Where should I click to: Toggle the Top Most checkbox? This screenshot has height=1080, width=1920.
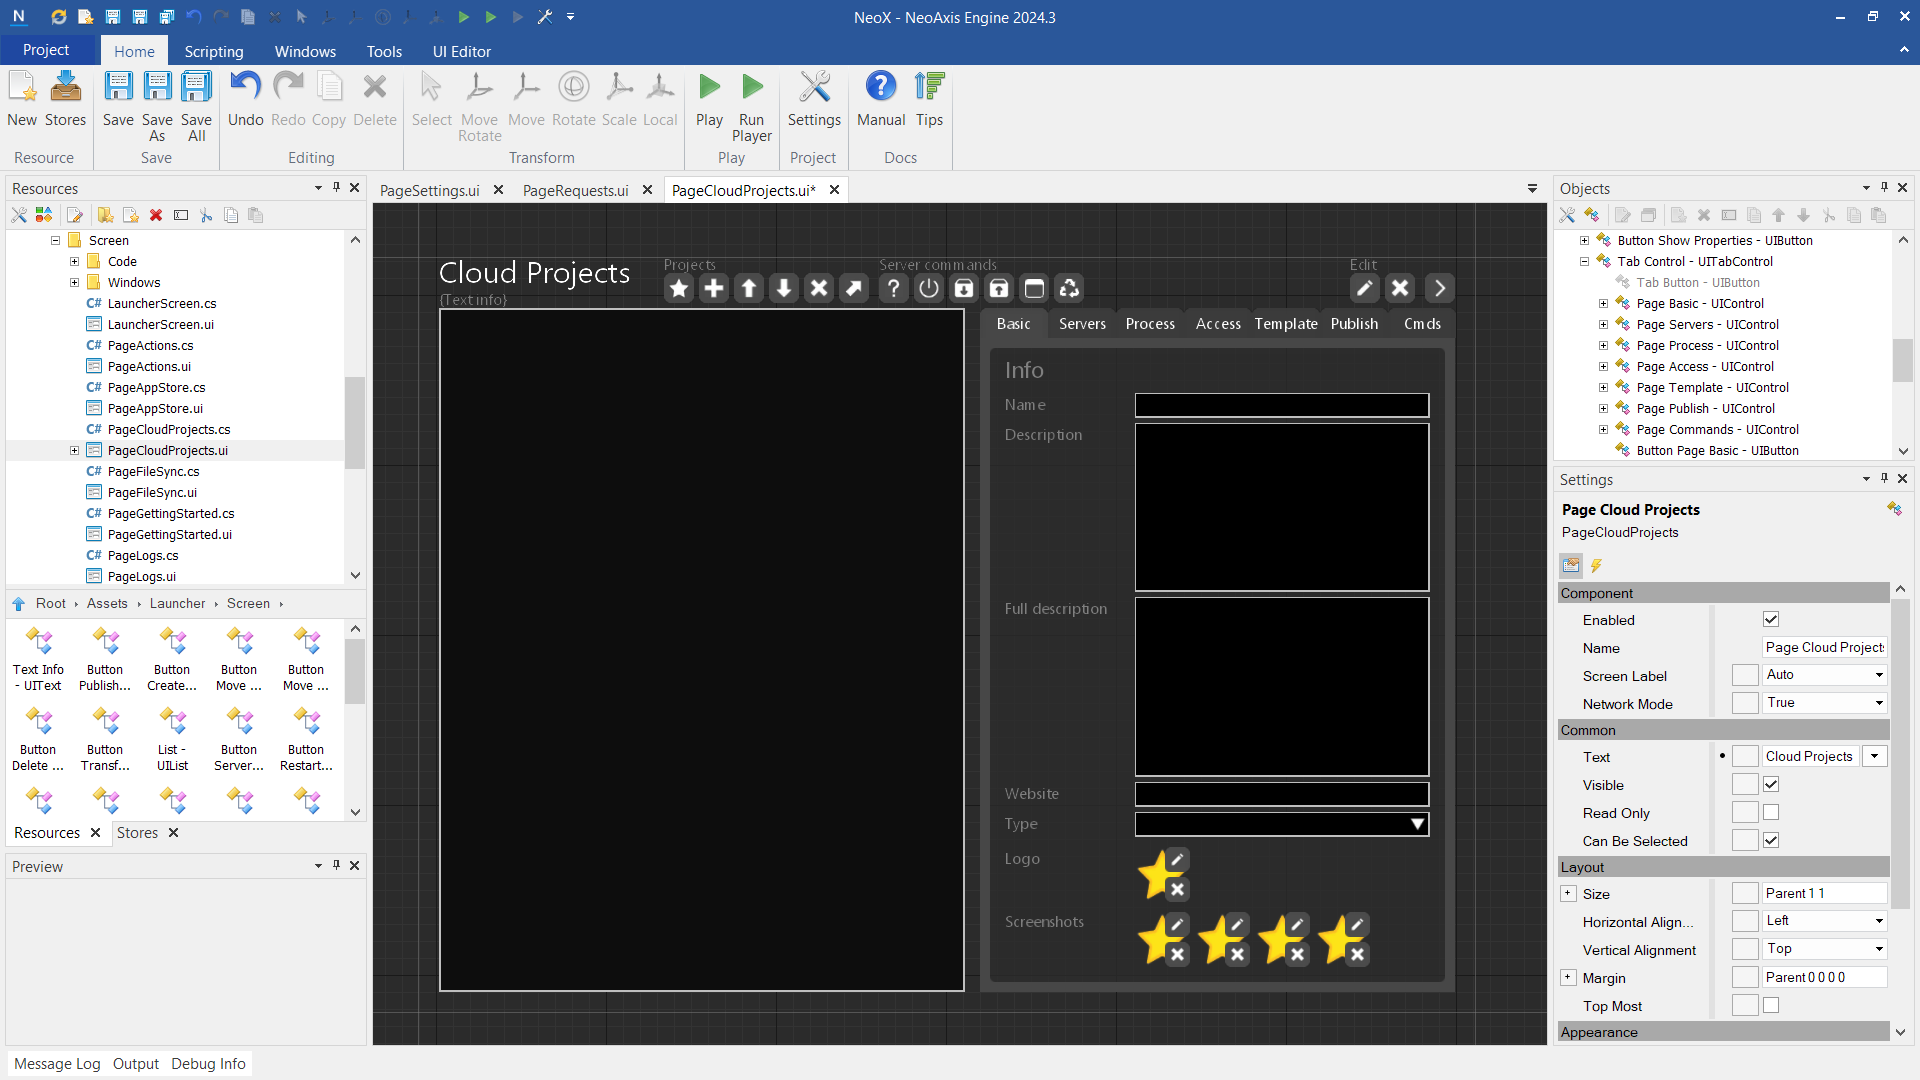coord(1771,1006)
